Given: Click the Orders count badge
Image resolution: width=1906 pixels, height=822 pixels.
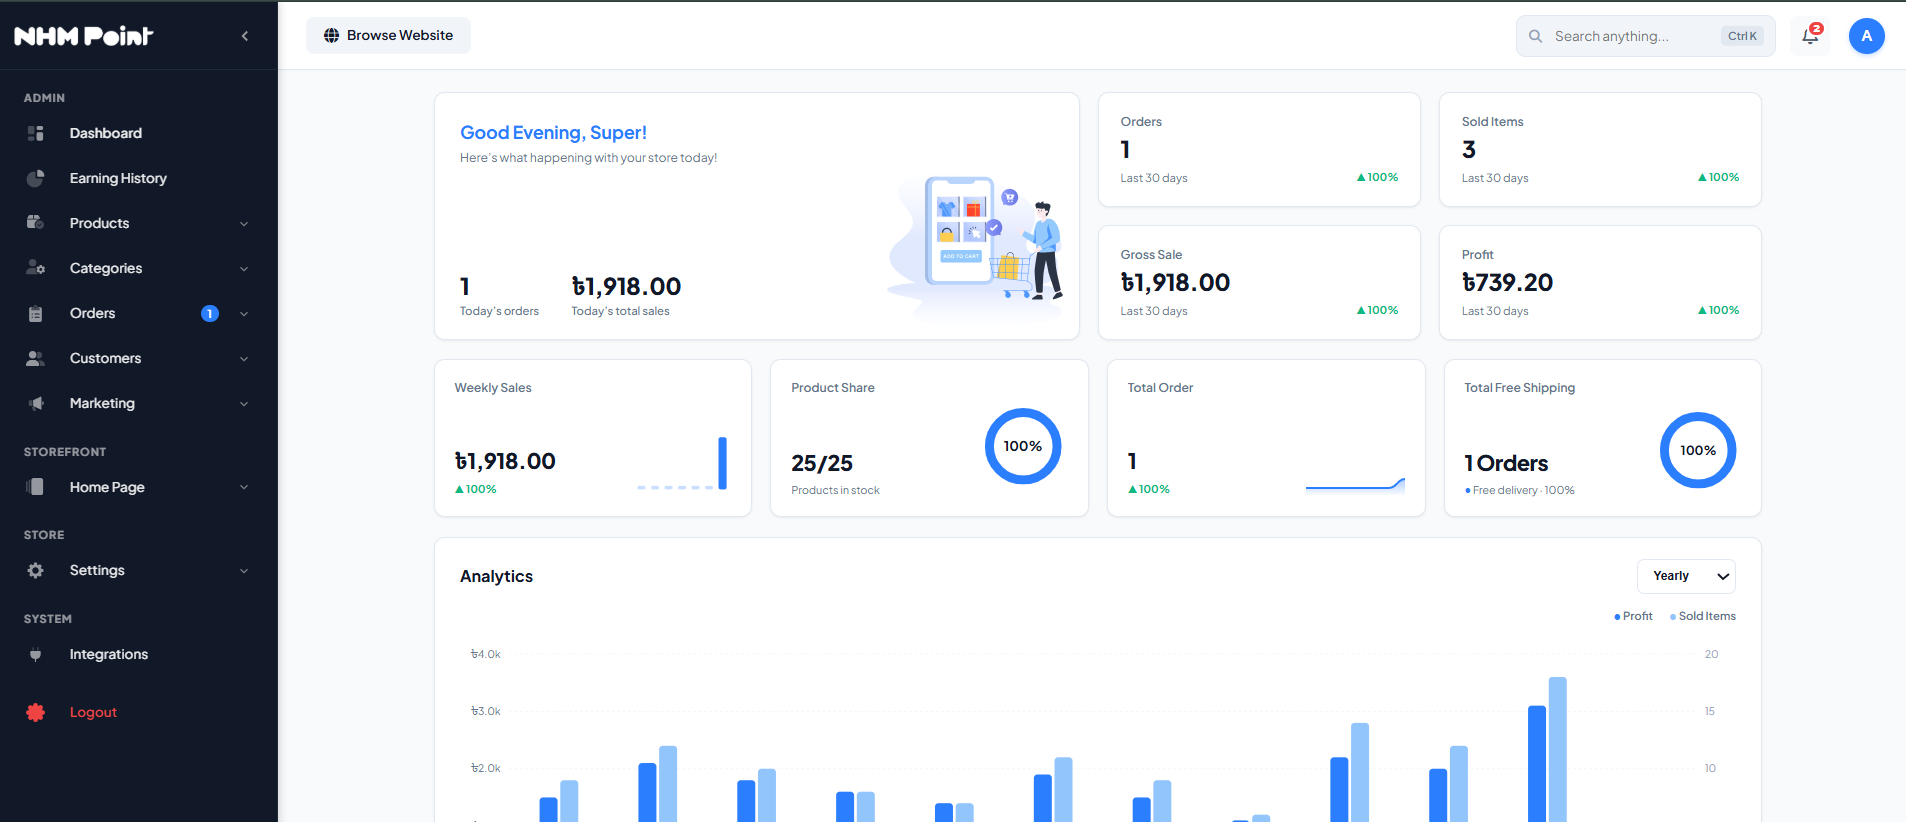Looking at the screenshot, I should [210, 314].
